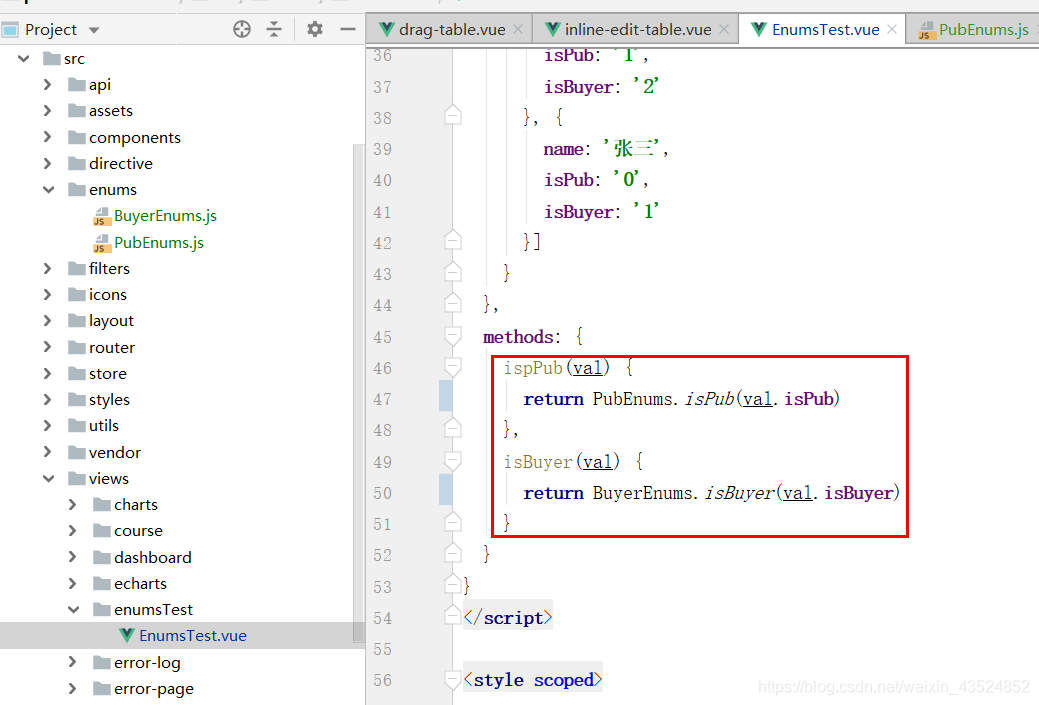
Task: Expand the echarts folder
Action: point(72,584)
